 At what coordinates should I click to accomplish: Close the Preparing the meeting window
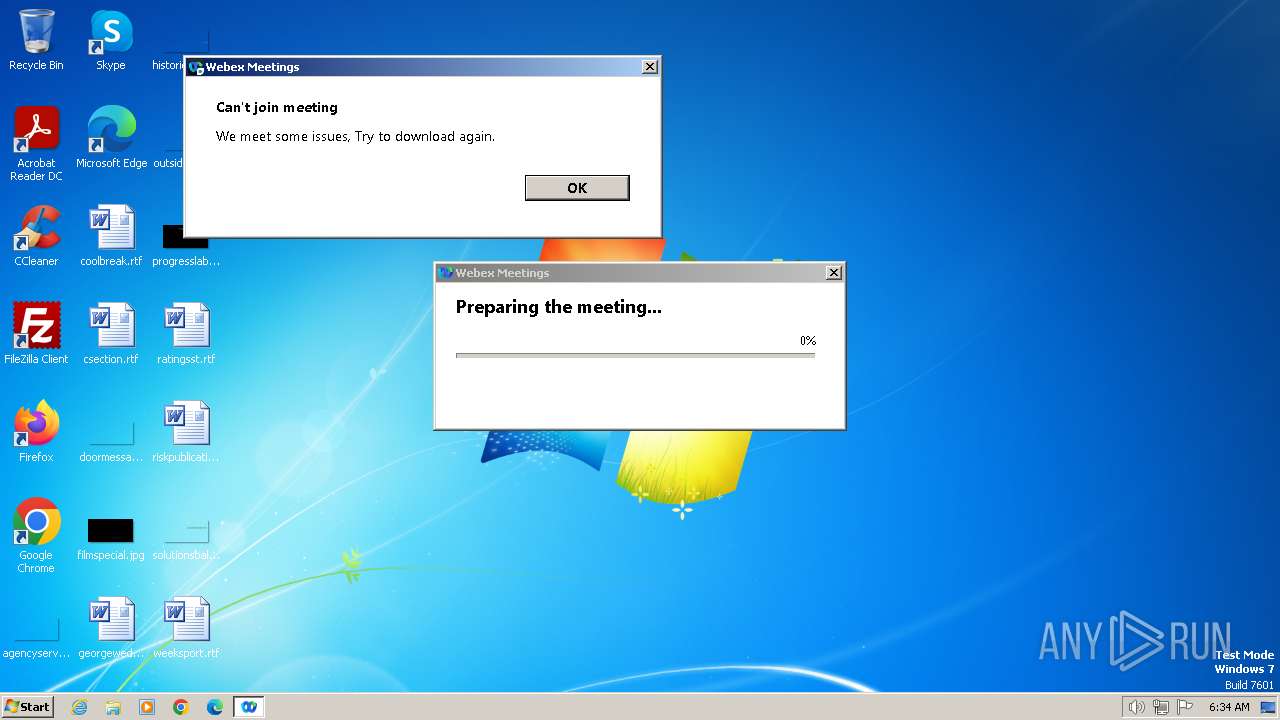coord(834,273)
